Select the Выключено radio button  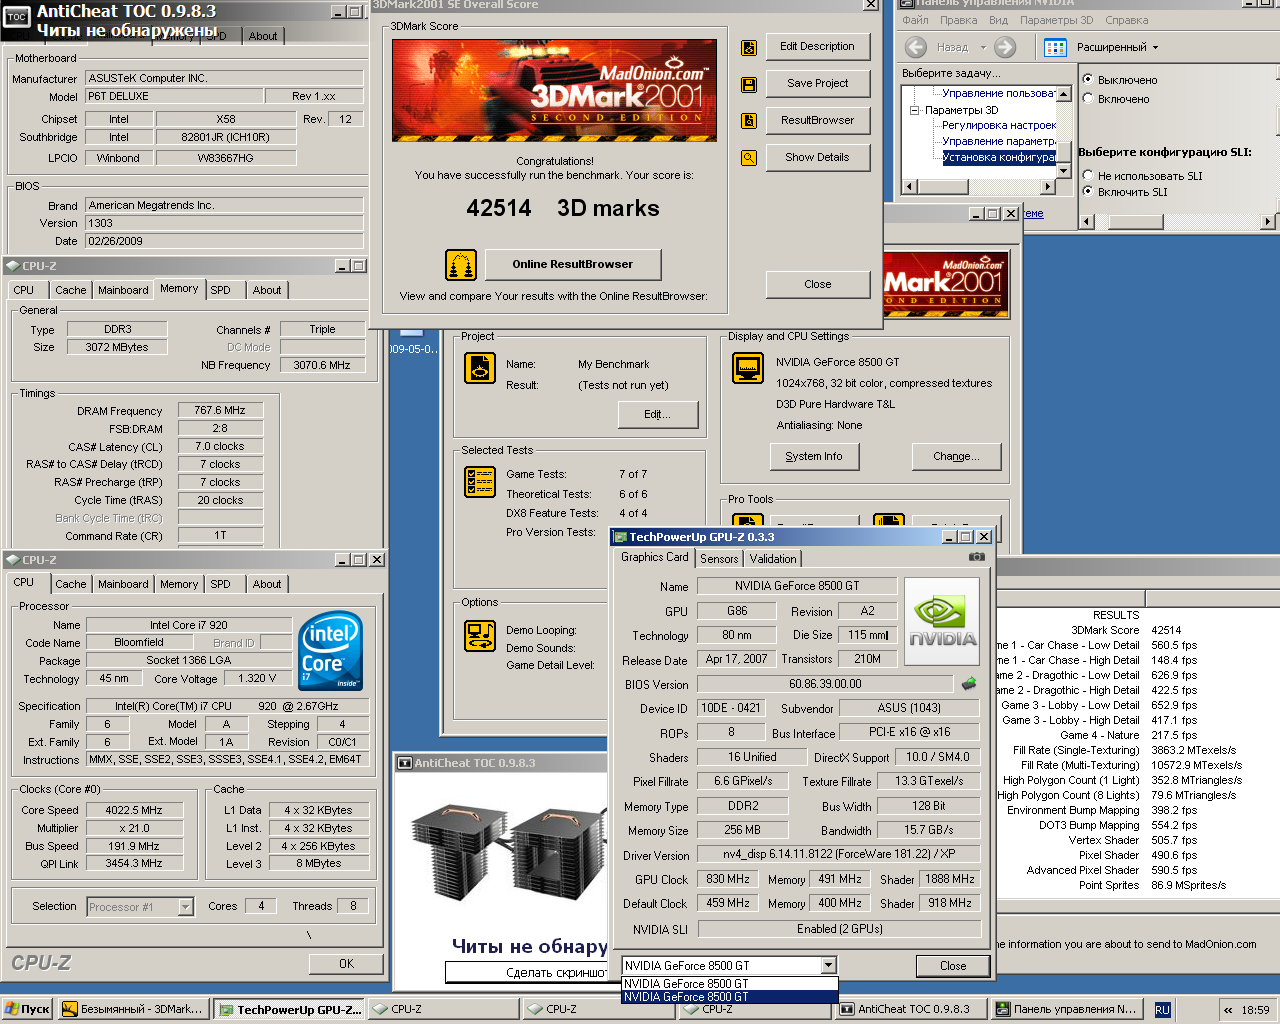click(1089, 79)
